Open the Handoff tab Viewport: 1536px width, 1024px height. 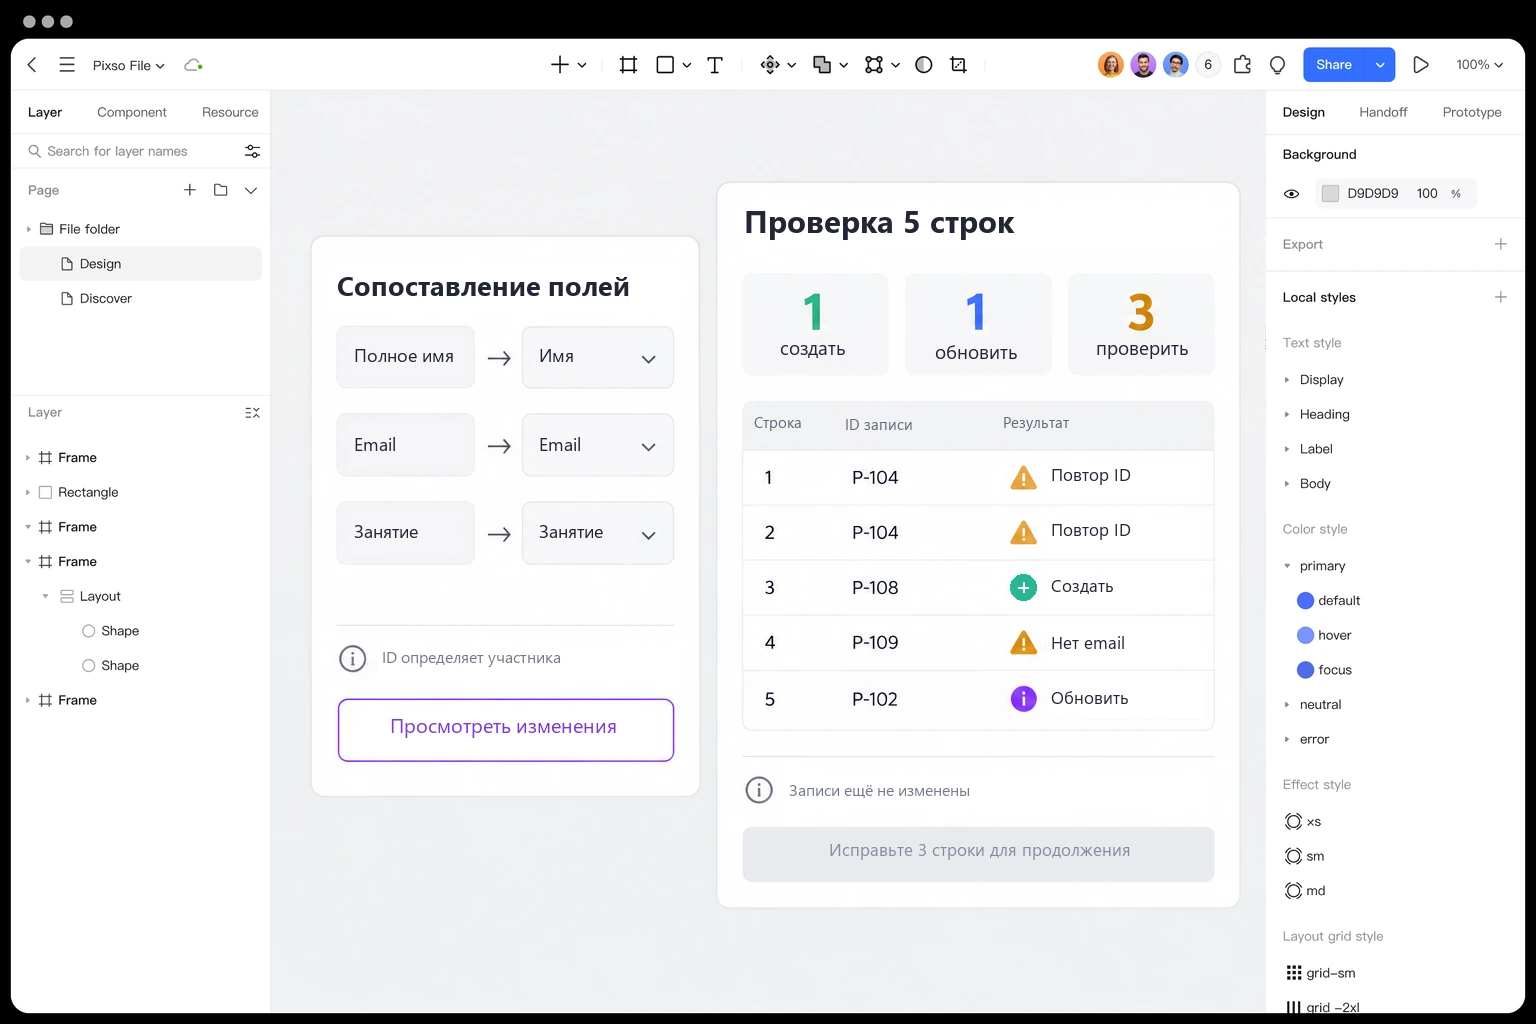tap(1383, 112)
